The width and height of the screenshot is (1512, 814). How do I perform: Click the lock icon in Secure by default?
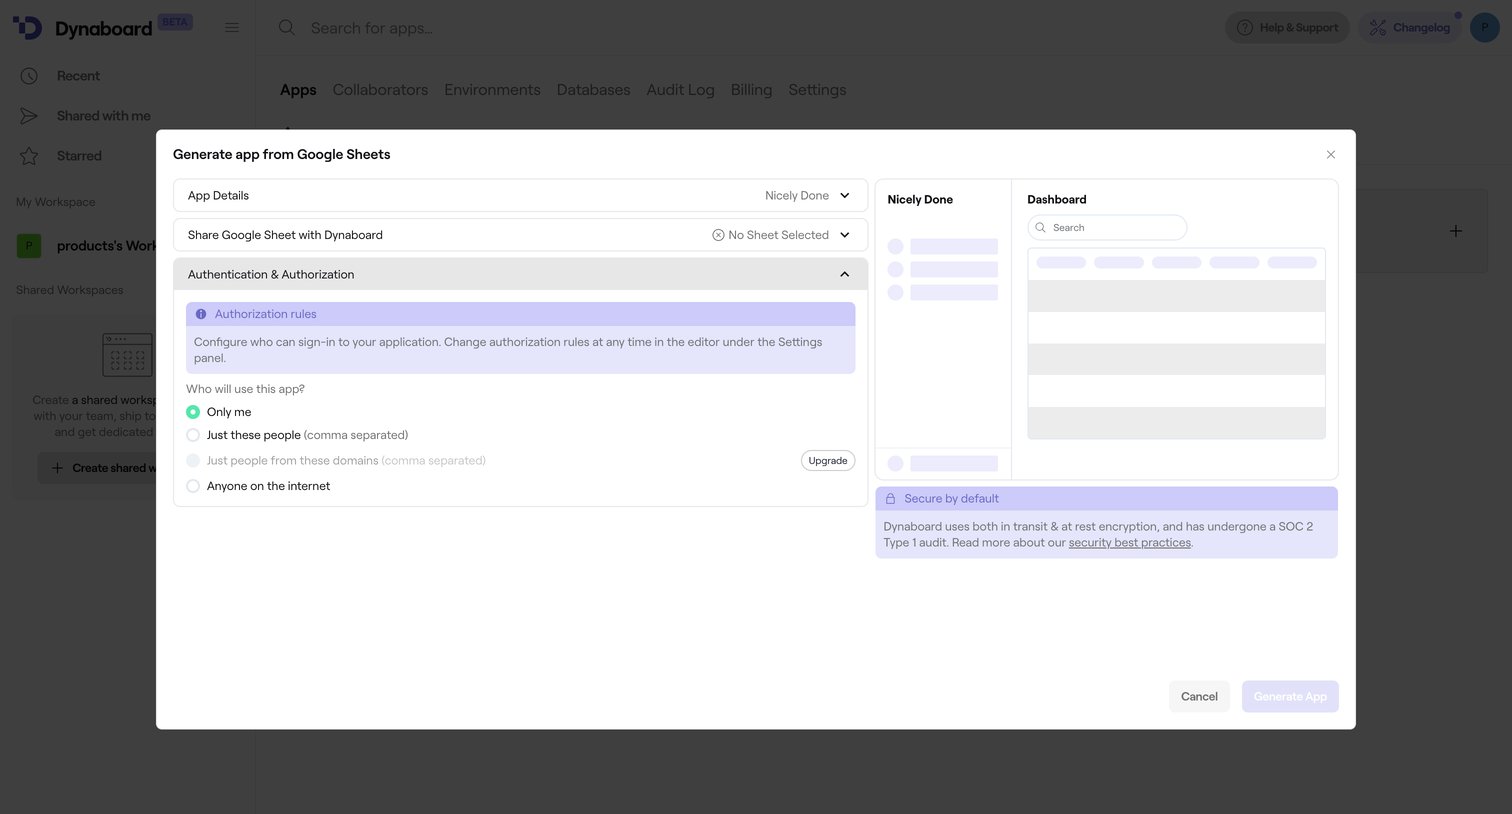[x=890, y=499]
